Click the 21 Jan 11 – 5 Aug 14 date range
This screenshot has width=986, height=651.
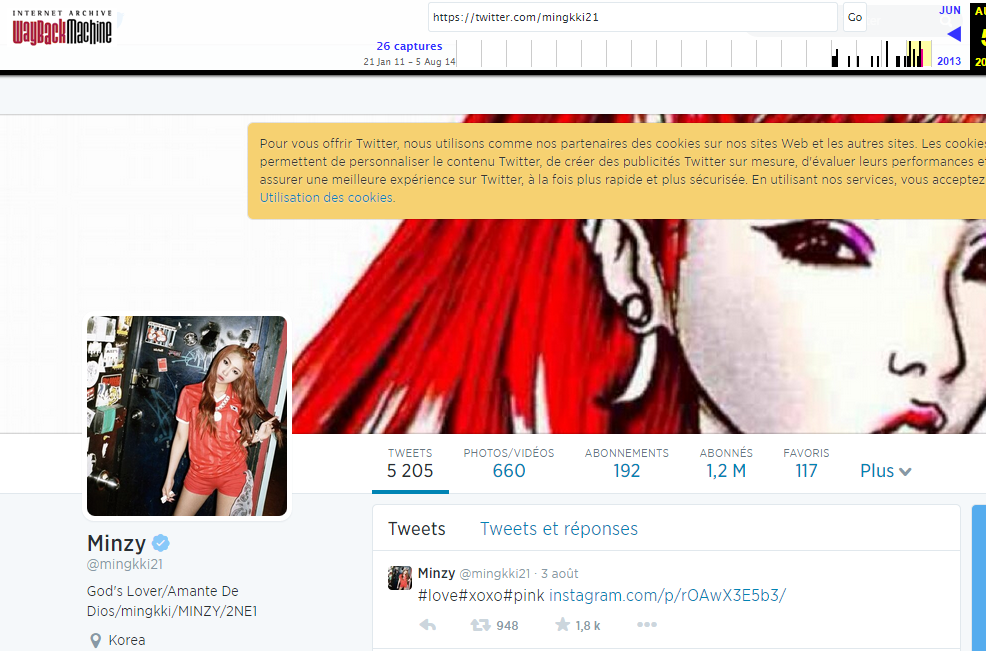[409, 62]
